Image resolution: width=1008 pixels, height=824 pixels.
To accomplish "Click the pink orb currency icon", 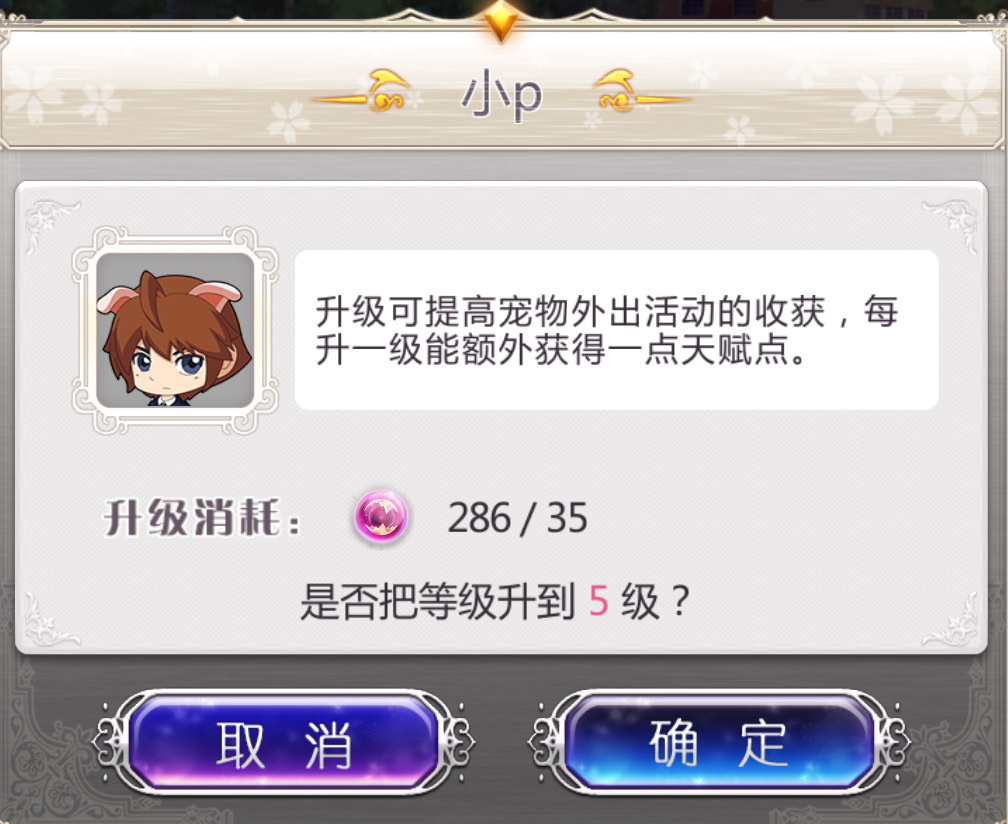I will [381, 517].
